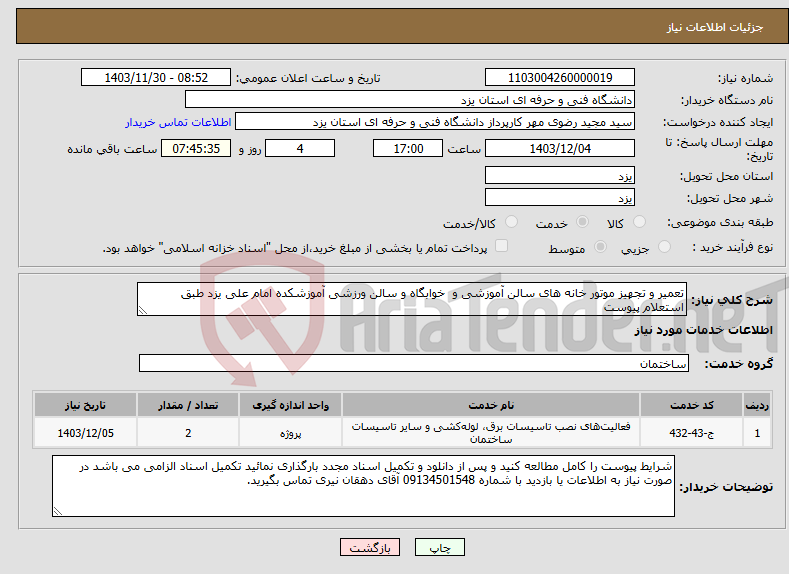Click the جزئیات اطلاعات نیاز page header
Screen dimensions: 789x574
[715, 27]
